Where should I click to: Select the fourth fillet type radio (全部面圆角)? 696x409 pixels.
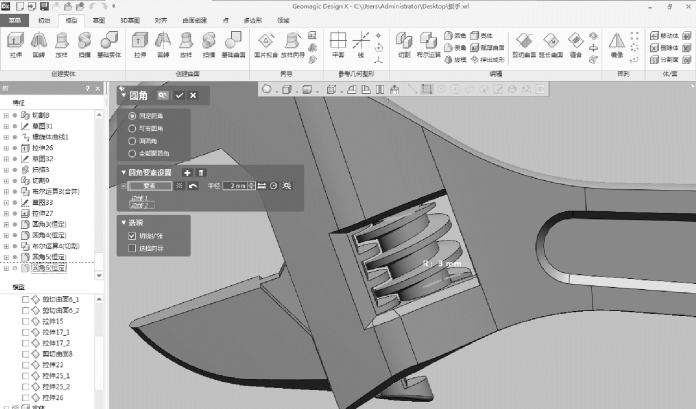[132, 153]
